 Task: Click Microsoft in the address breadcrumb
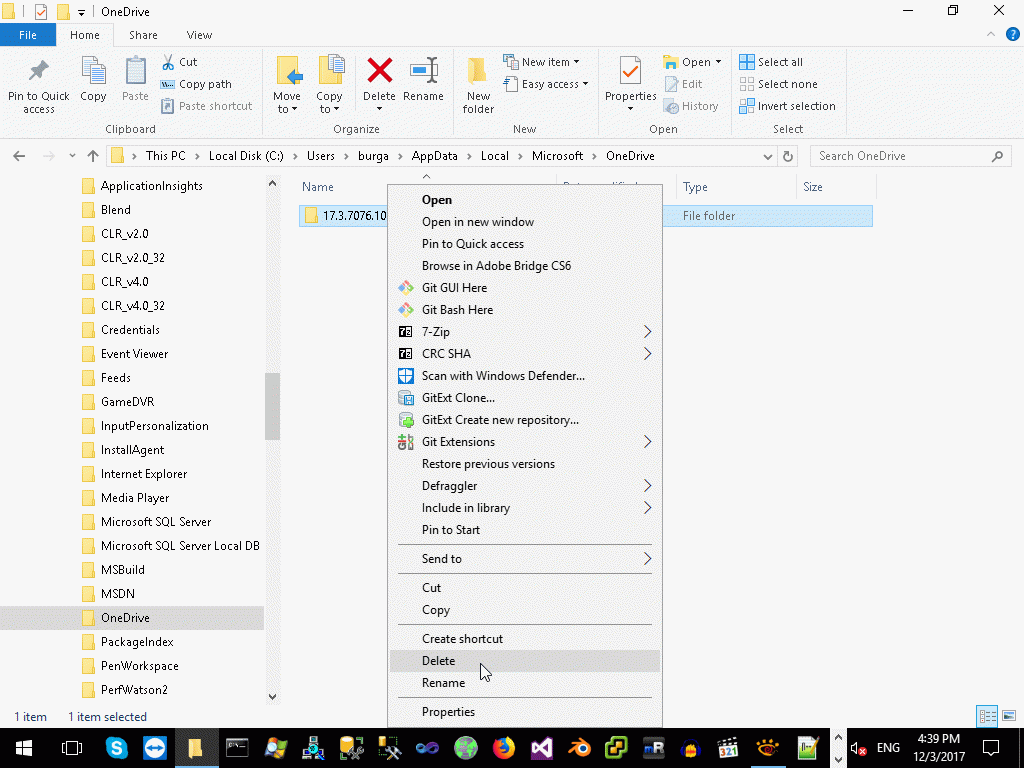click(x=557, y=156)
